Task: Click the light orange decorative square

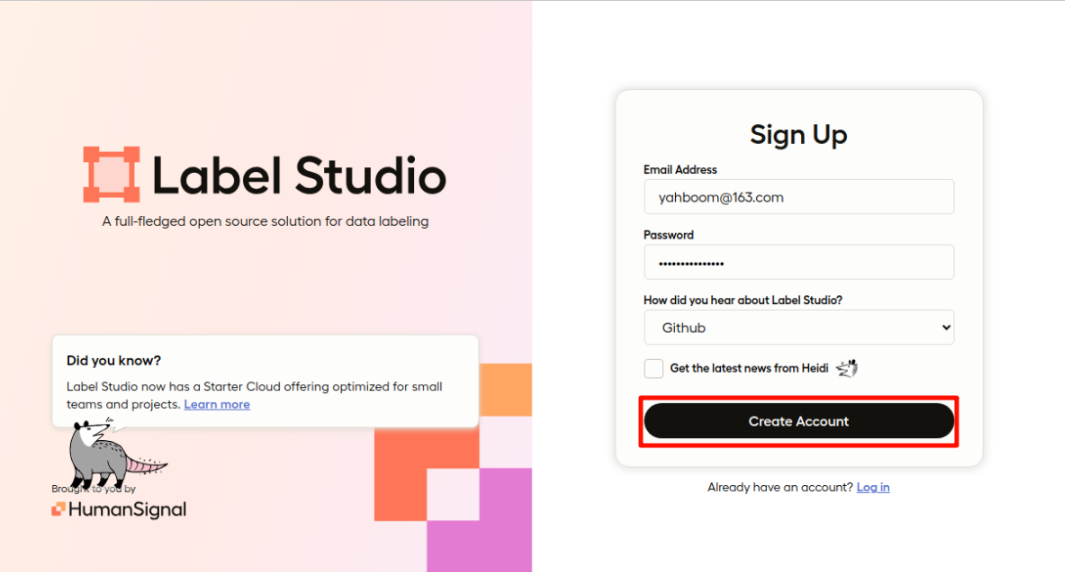Action: [x=506, y=390]
